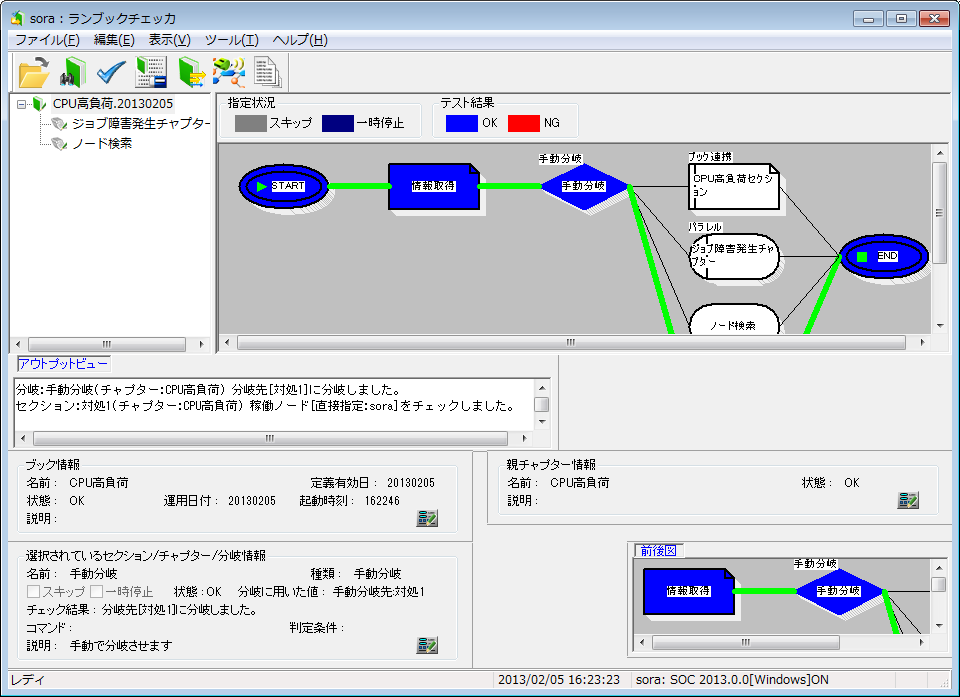
Task: Open the ファイル(F) menu
Action: [47, 40]
